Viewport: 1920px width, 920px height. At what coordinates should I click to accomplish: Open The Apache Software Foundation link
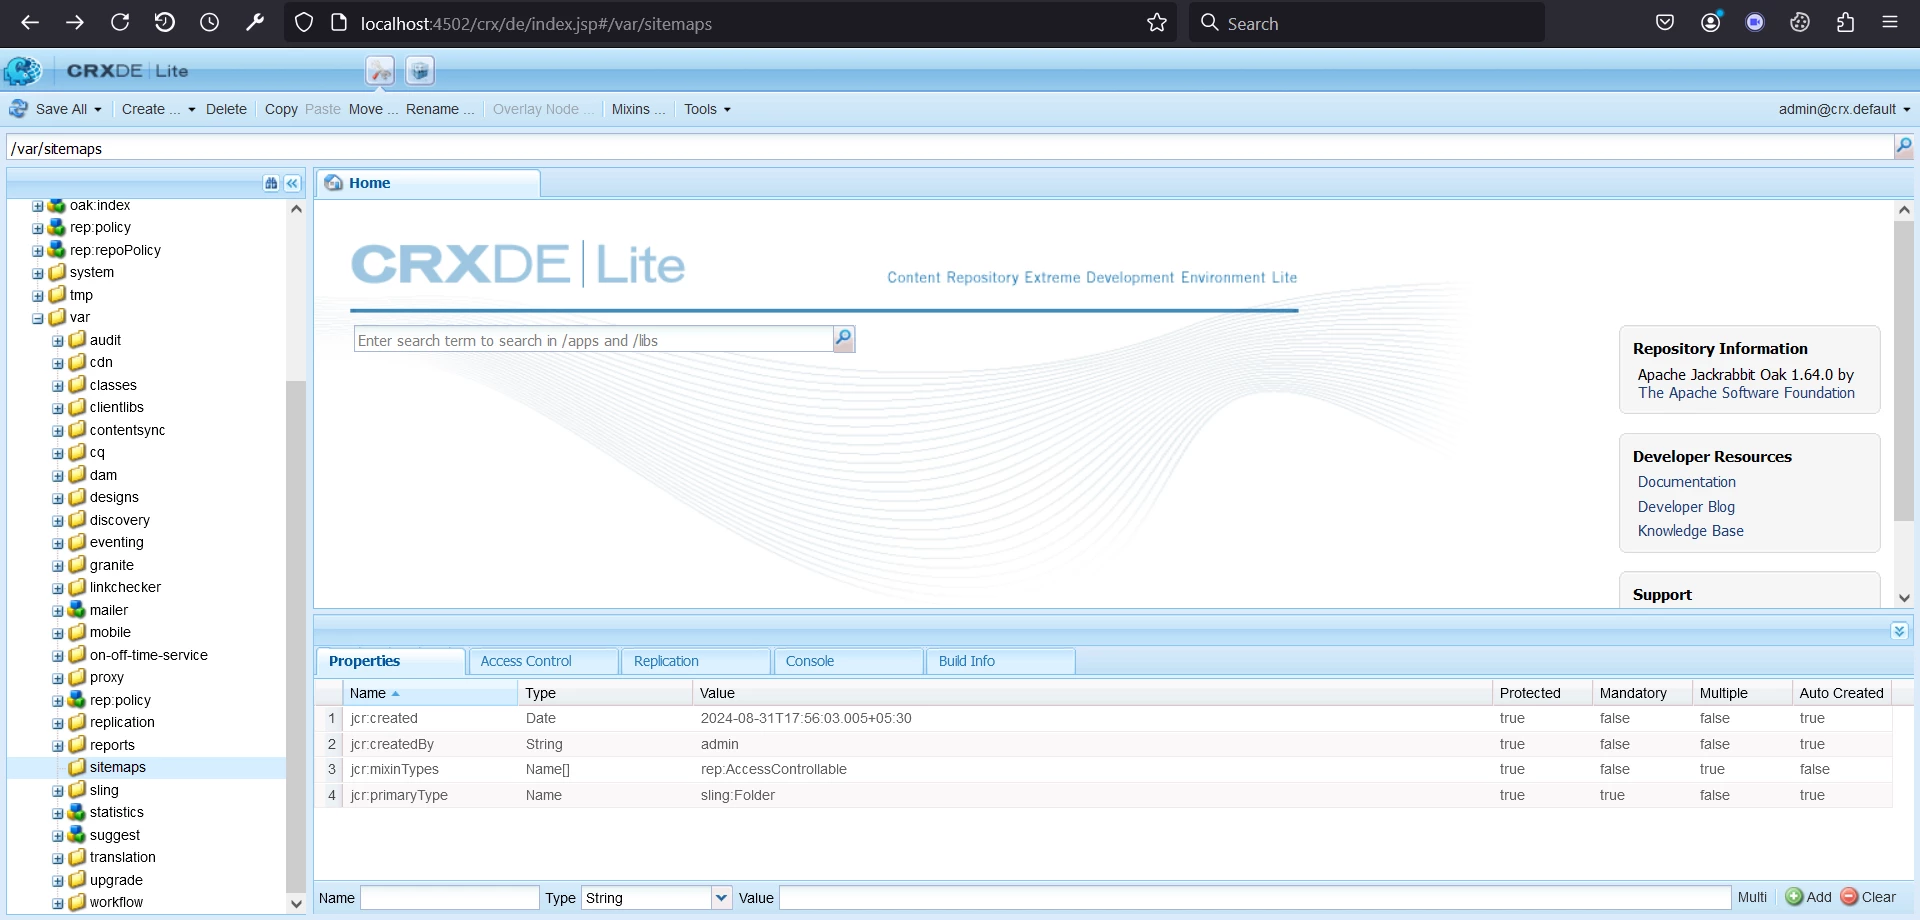tap(1746, 393)
